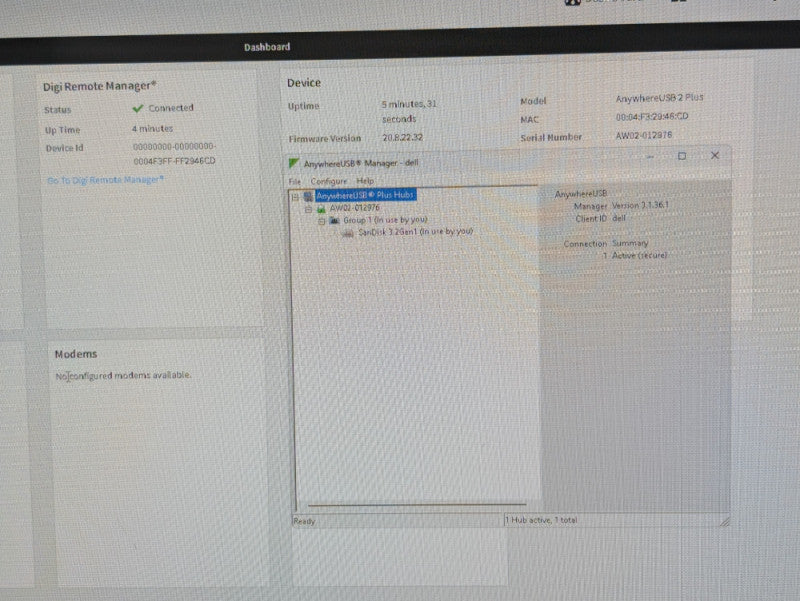This screenshot has height=601, width=800.
Task: Click the green Connected check mark
Action: coord(137,108)
